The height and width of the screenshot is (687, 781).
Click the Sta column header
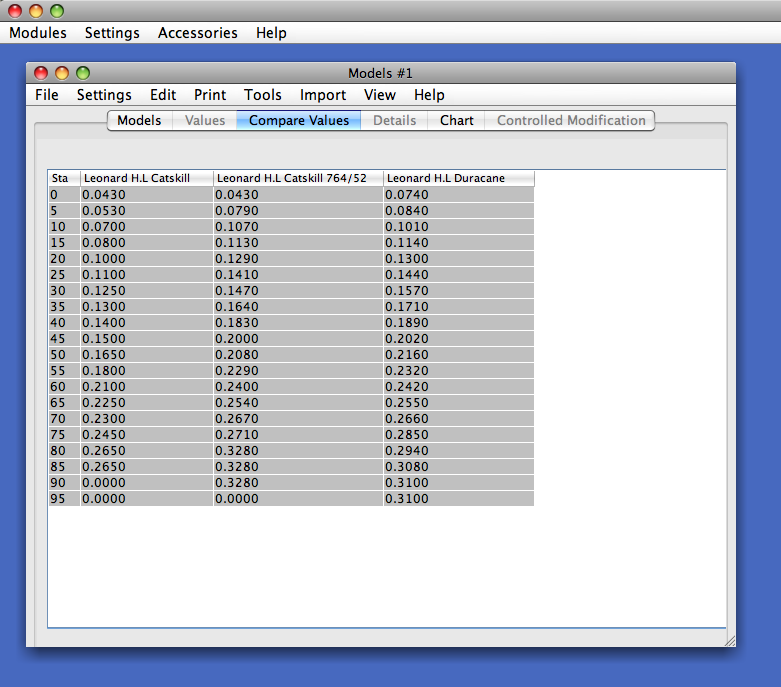(64, 178)
